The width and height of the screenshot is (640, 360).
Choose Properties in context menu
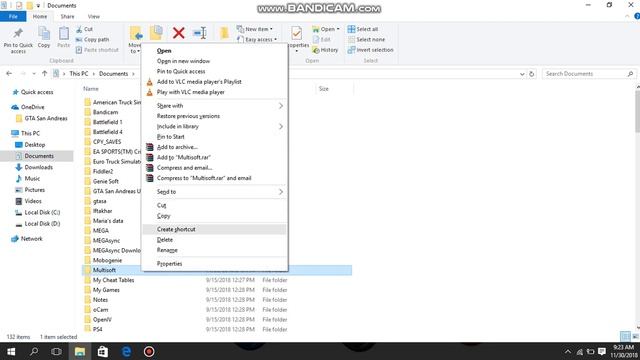(x=215, y=264)
